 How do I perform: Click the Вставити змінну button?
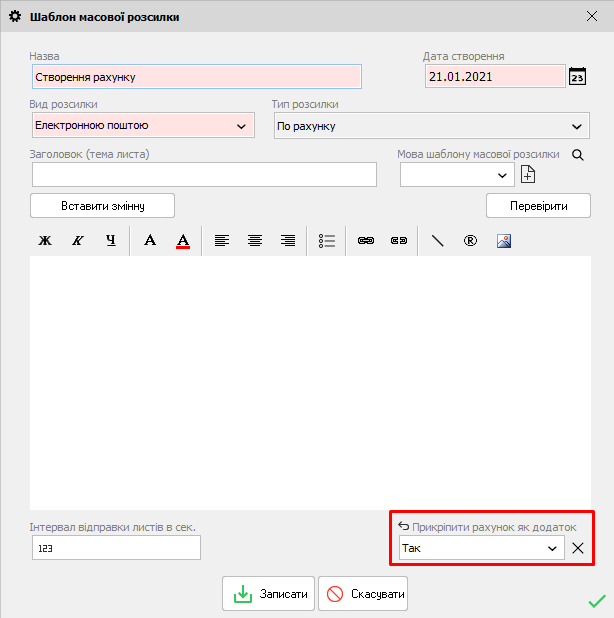103,205
